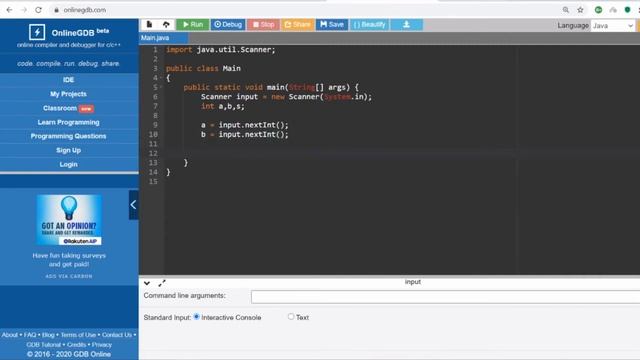This screenshot has width=640, height=360.
Task: Click the new file icon in toolbar
Action: (x=149, y=24)
